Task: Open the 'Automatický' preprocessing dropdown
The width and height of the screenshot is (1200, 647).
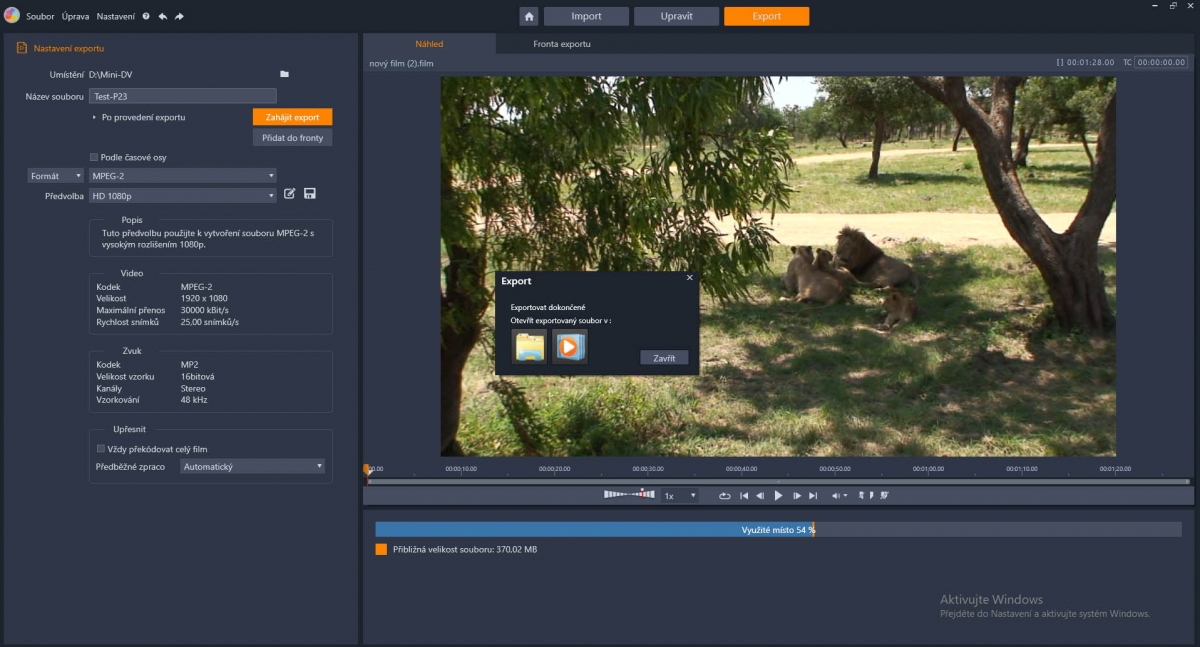Action: tap(252, 466)
